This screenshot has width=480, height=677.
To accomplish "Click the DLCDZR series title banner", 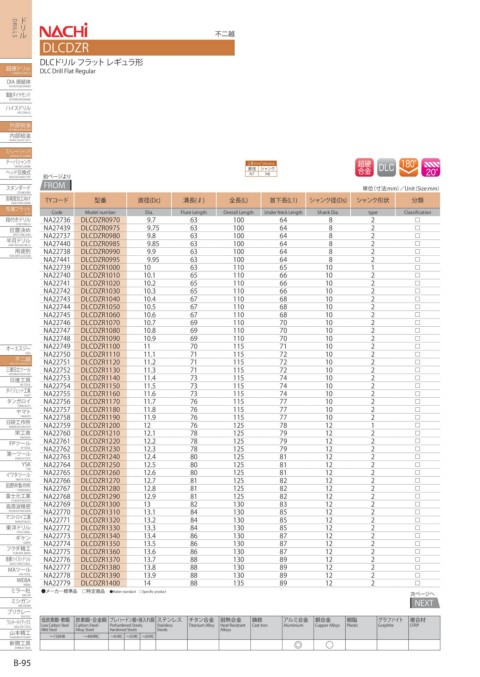I will (x=137, y=47).
